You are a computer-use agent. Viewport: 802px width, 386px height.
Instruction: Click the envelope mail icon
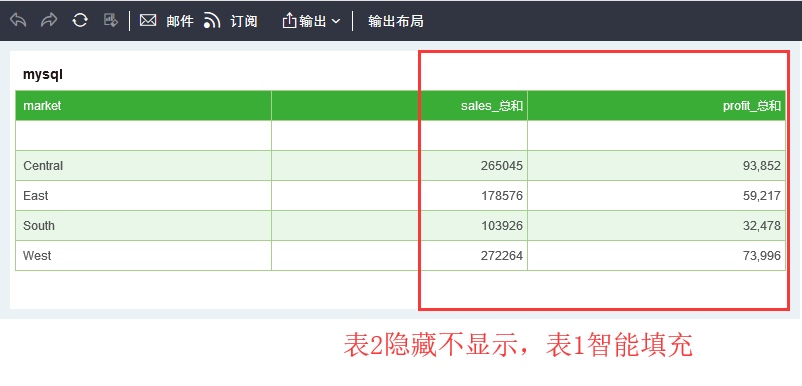click(148, 20)
